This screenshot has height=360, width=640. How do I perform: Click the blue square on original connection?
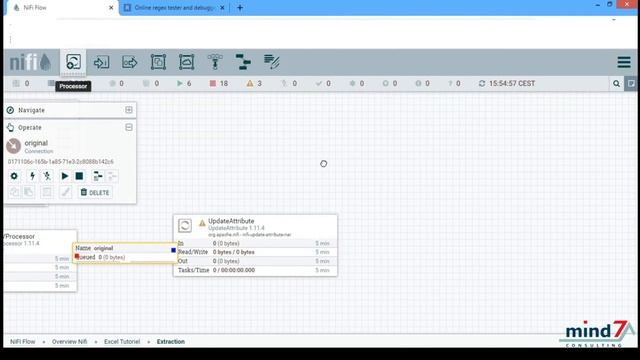pyautogui.click(x=173, y=250)
